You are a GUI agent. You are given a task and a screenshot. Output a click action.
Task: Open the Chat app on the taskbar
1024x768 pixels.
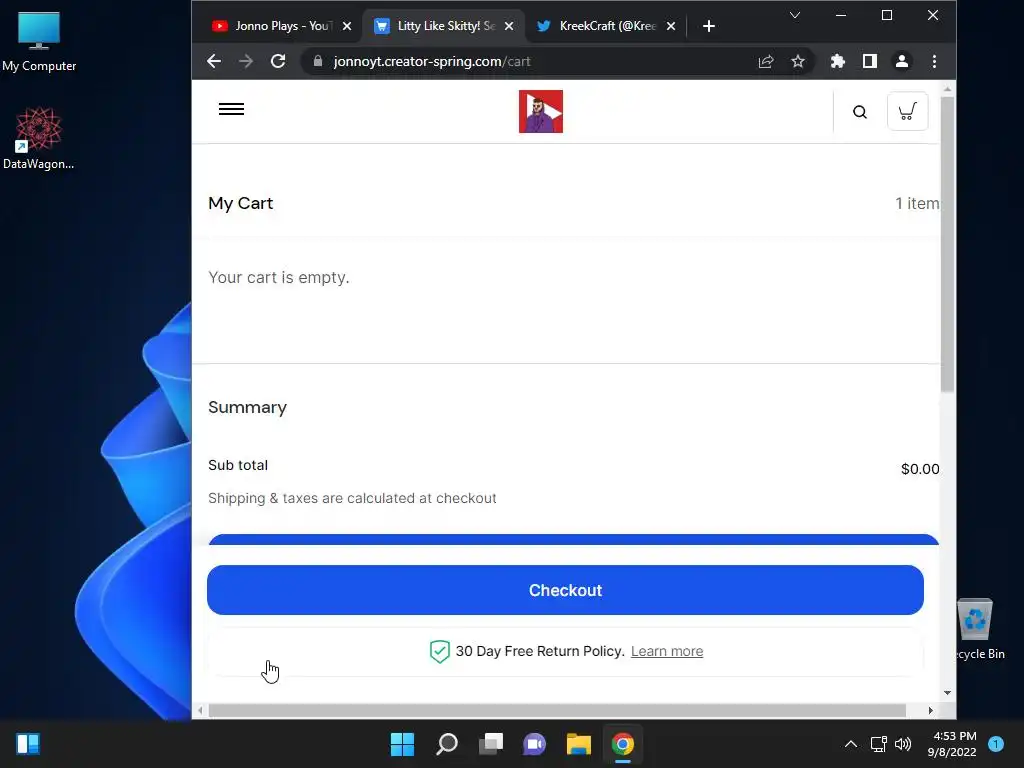tap(535, 744)
